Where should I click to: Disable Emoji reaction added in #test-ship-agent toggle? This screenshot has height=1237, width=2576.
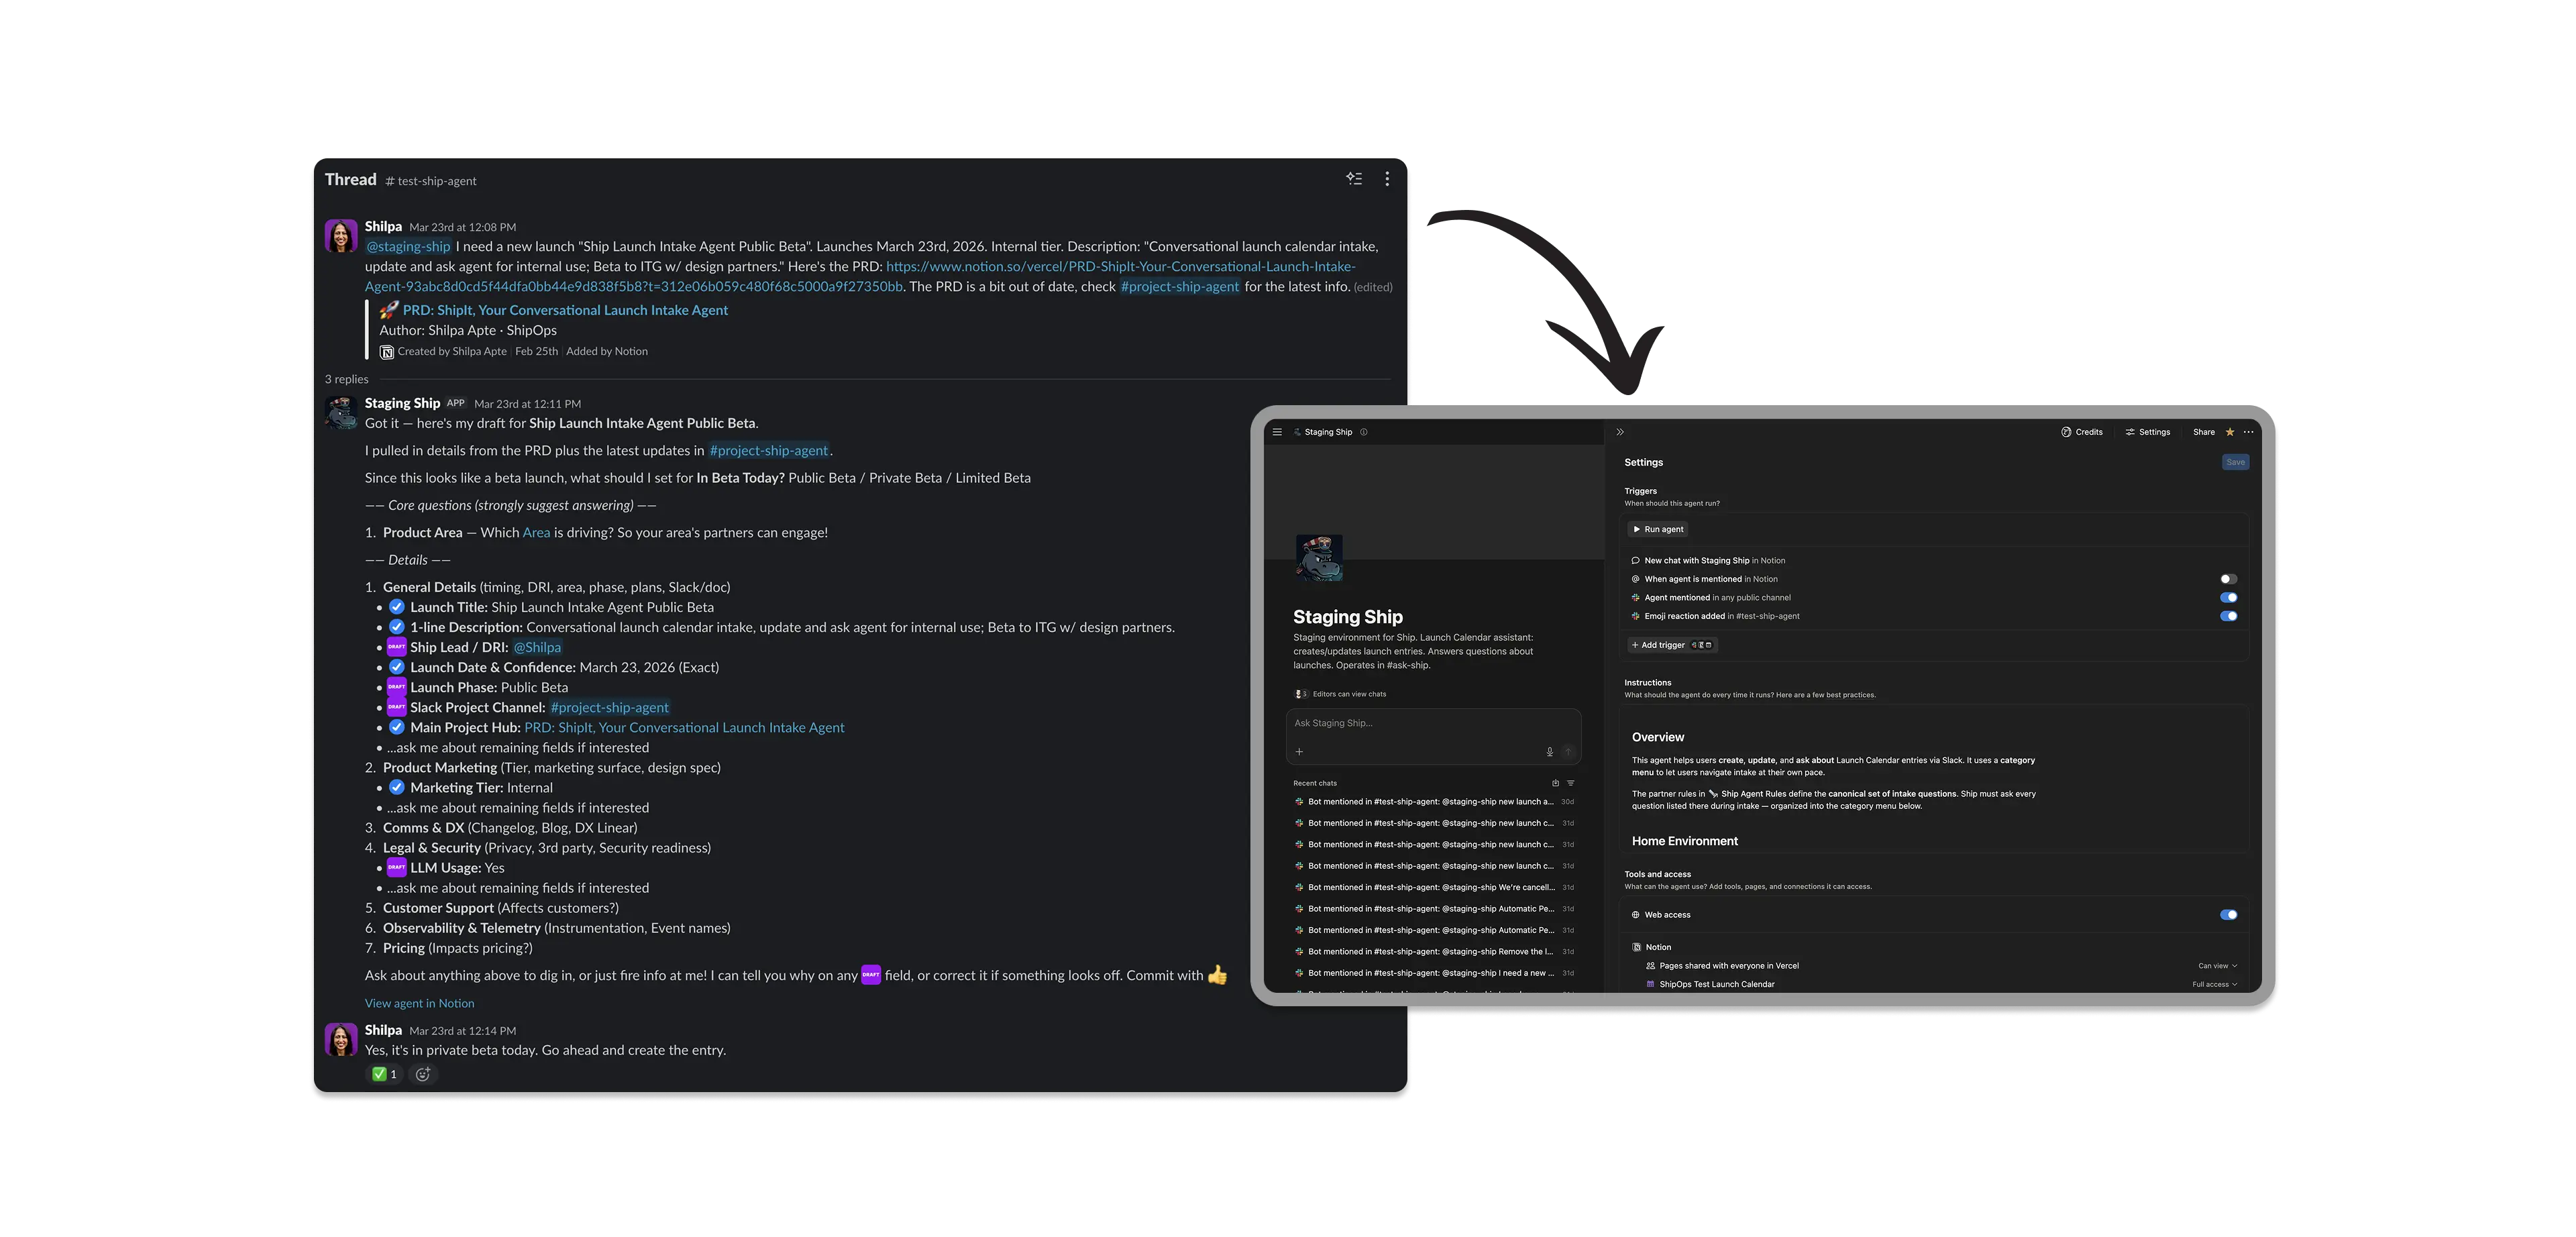pos(2228,616)
